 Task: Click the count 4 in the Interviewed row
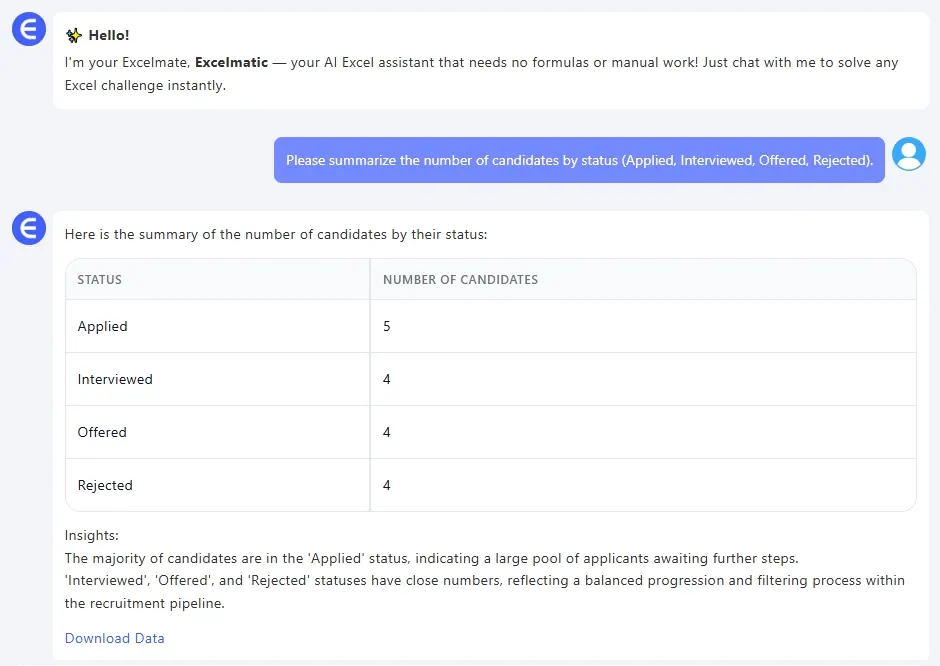tap(387, 379)
